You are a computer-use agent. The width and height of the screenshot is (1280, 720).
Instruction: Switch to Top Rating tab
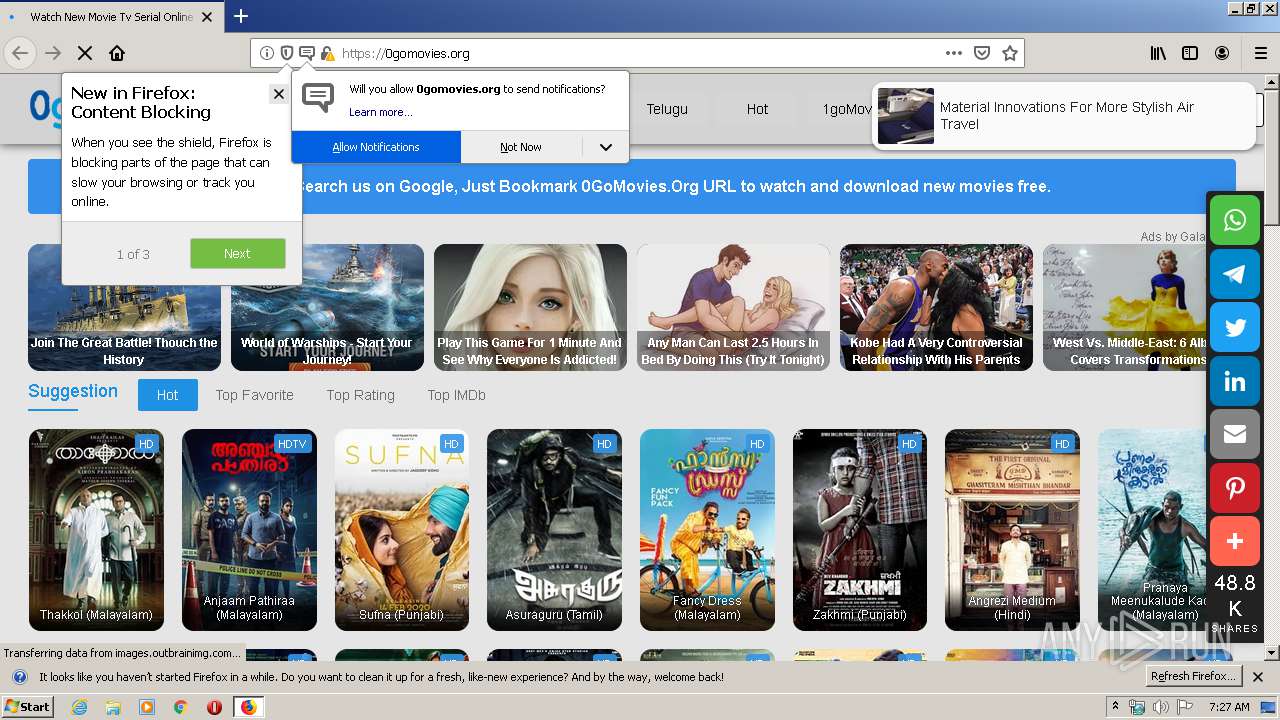(x=360, y=395)
